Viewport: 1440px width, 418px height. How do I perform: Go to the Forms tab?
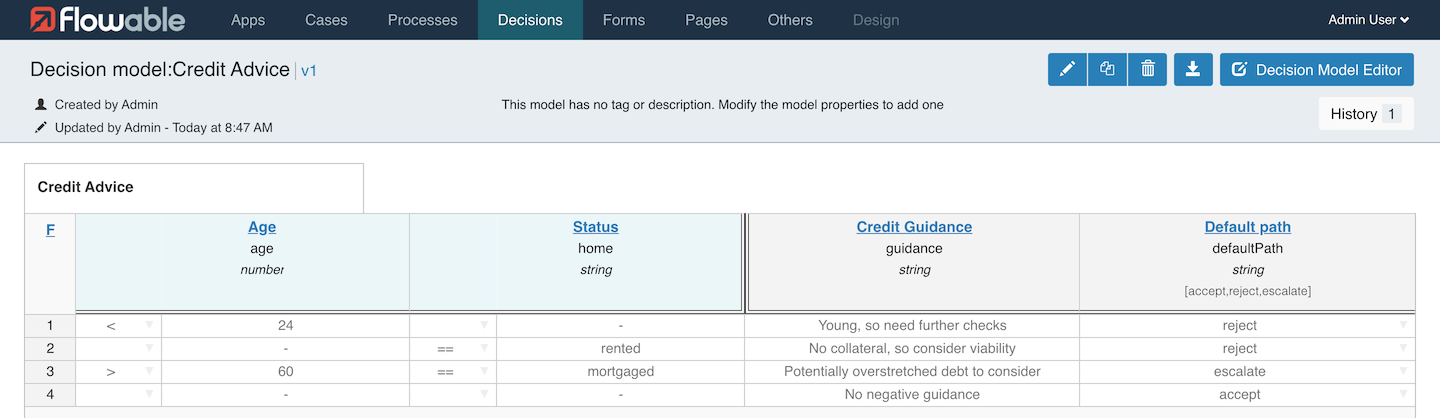point(624,20)
